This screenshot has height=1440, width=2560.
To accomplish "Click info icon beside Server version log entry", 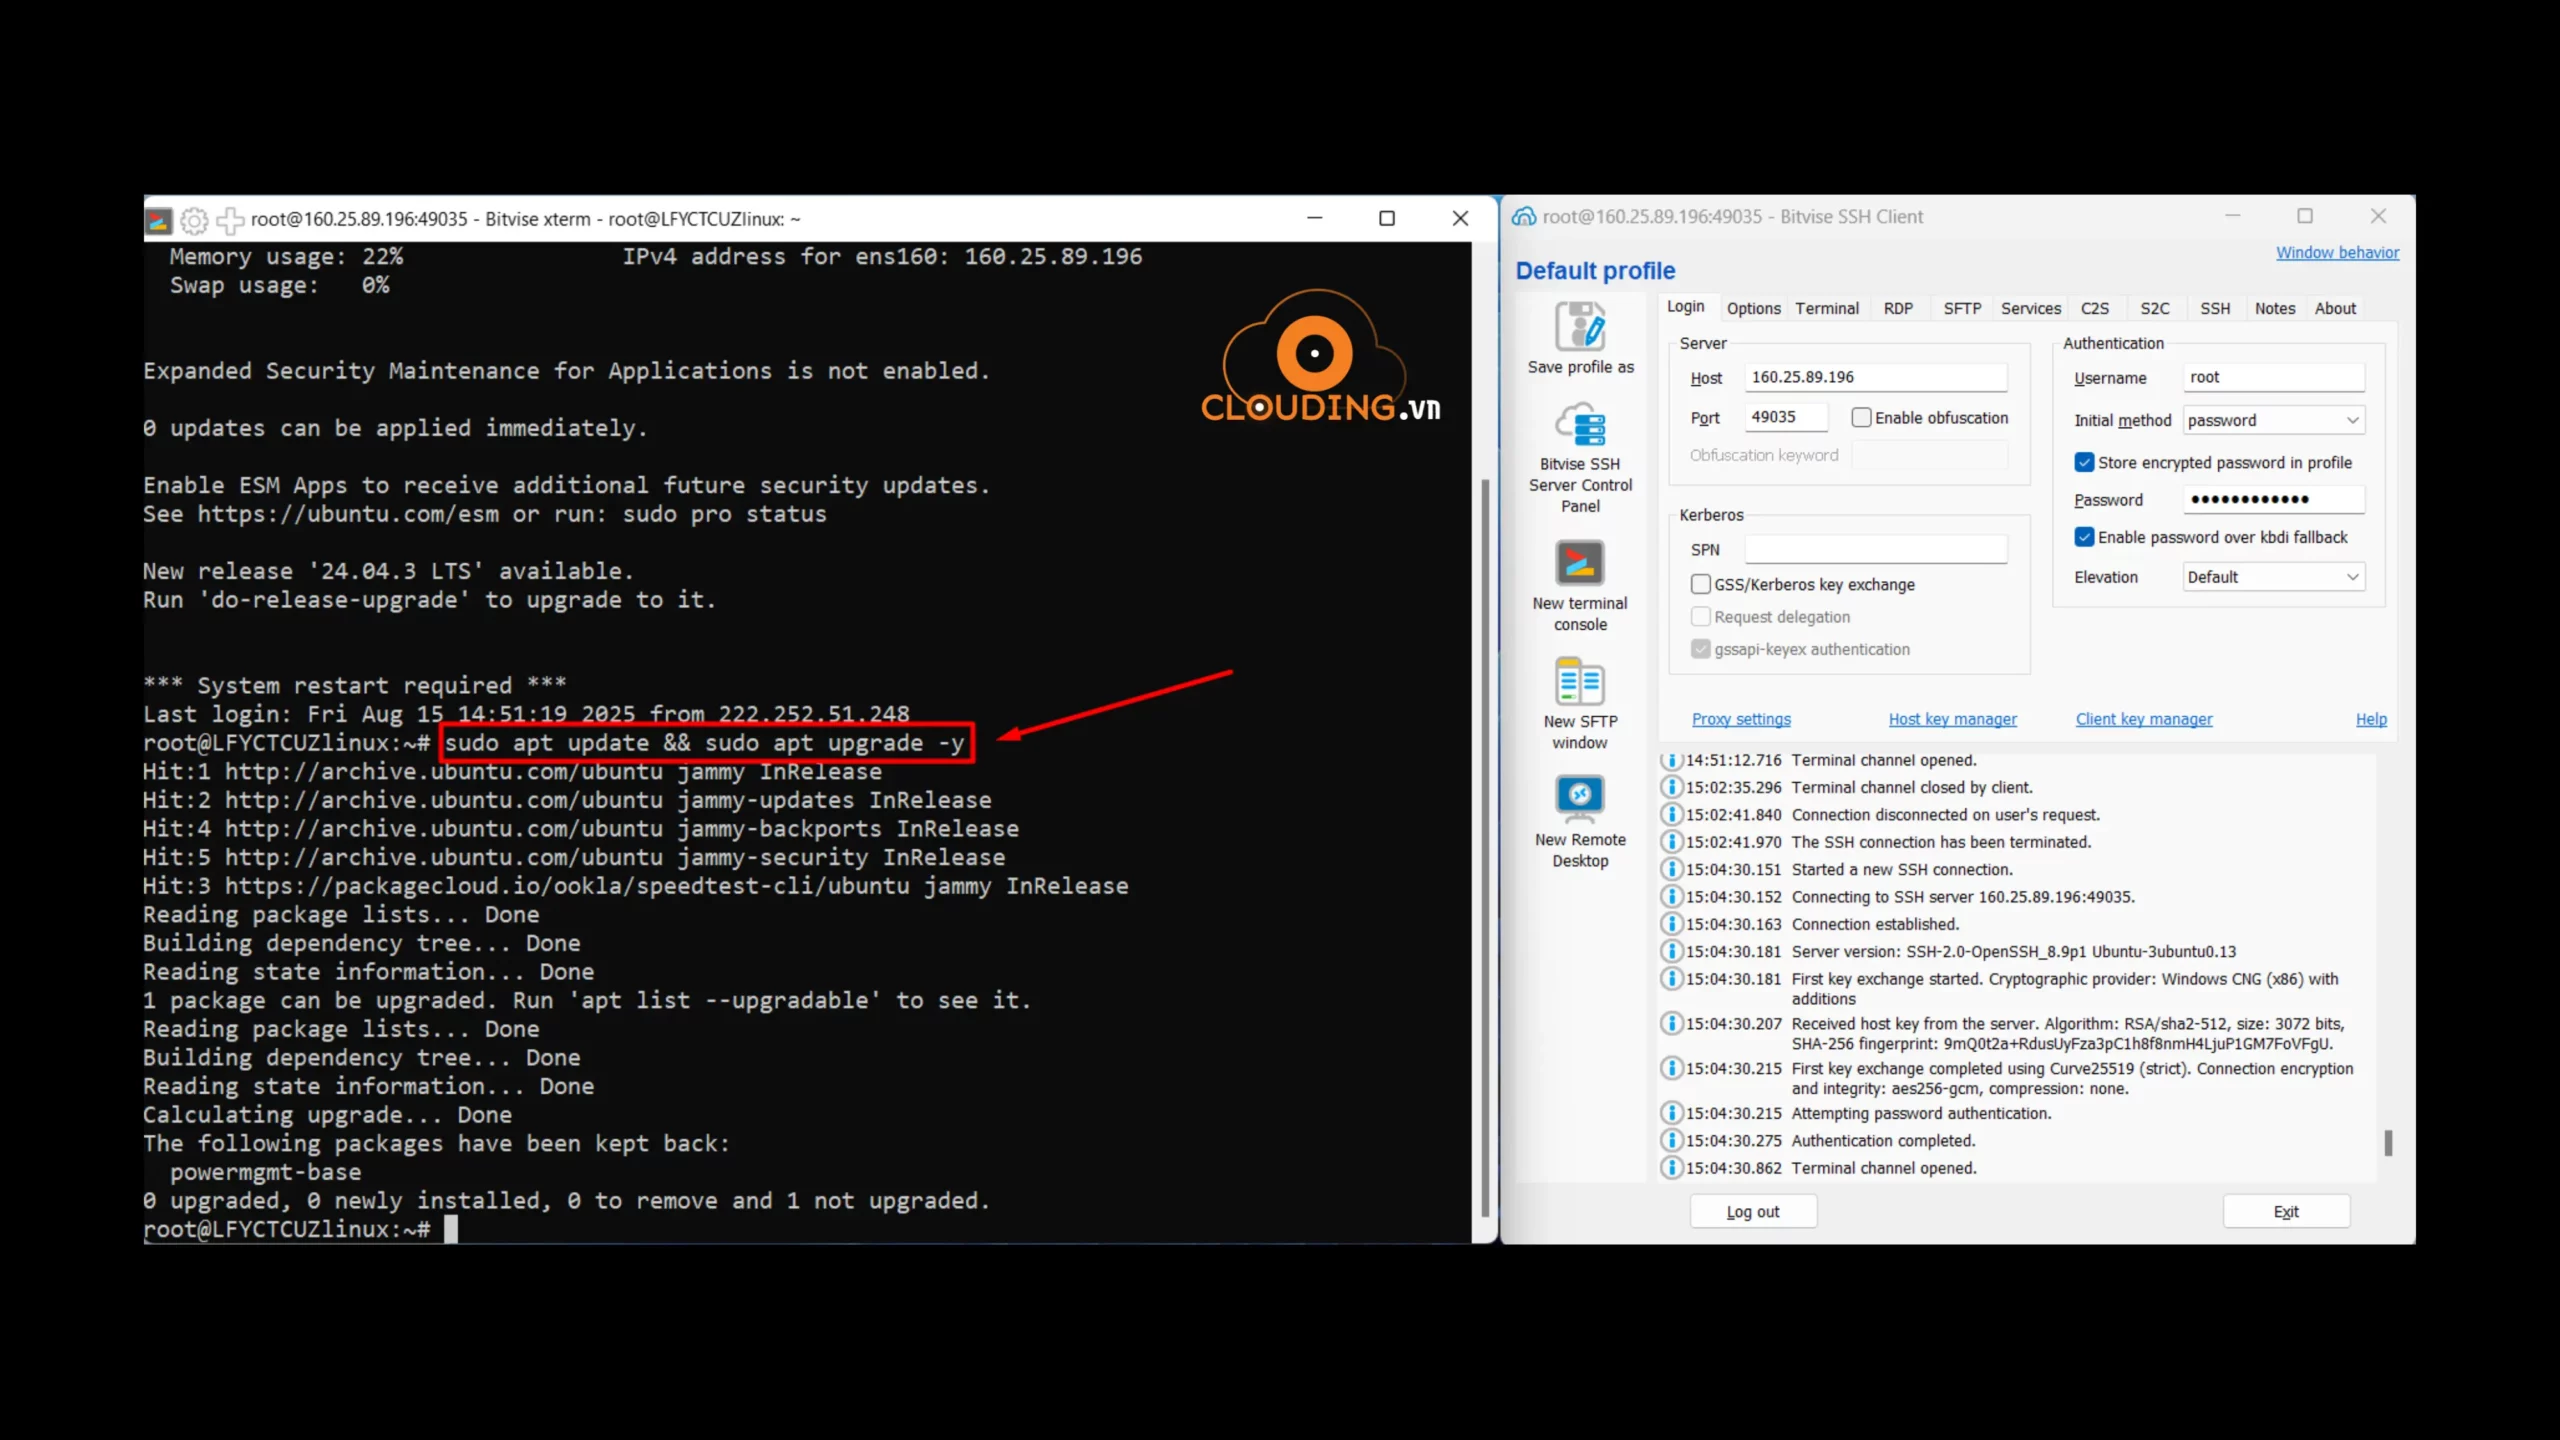I will click(x=1671, y=952).
